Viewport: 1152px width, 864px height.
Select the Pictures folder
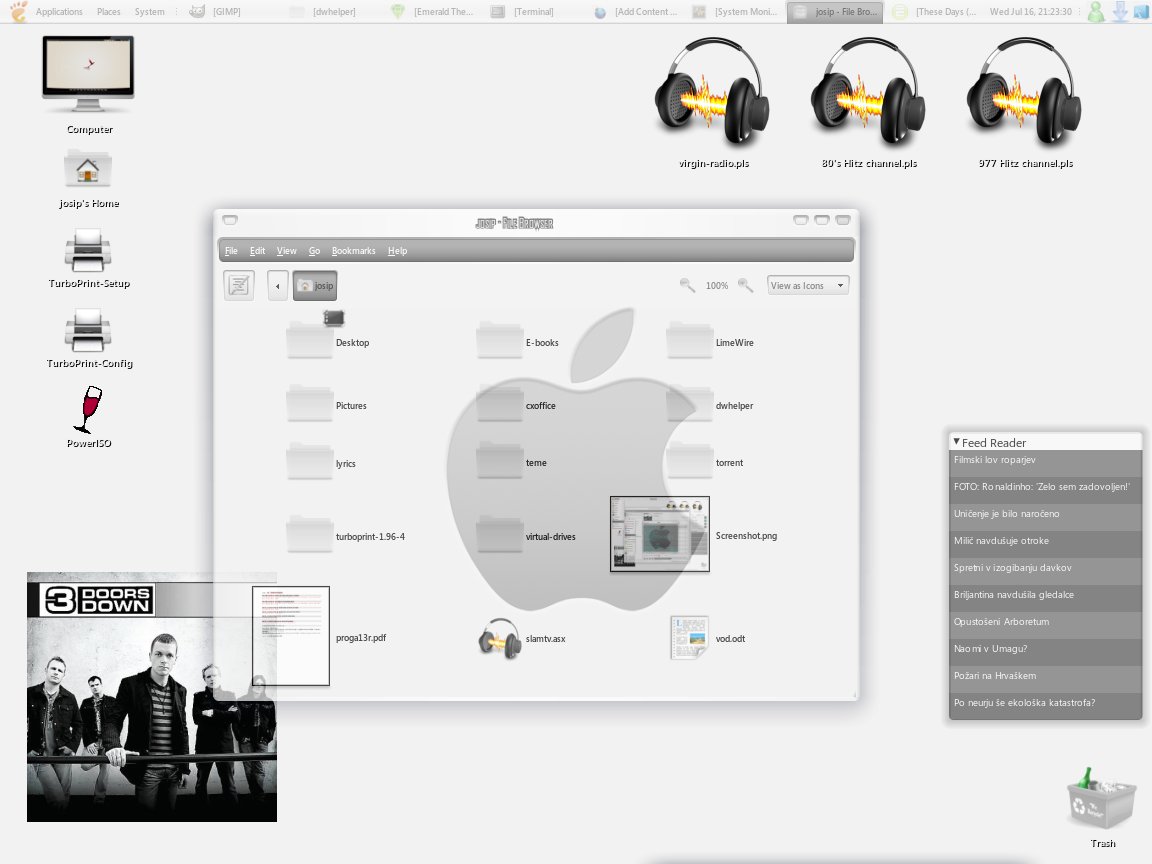309,403
